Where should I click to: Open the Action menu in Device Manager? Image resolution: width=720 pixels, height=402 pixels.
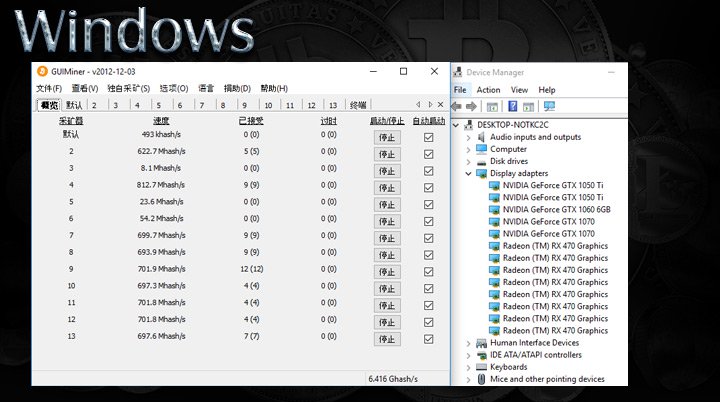[x=488, y=90]
